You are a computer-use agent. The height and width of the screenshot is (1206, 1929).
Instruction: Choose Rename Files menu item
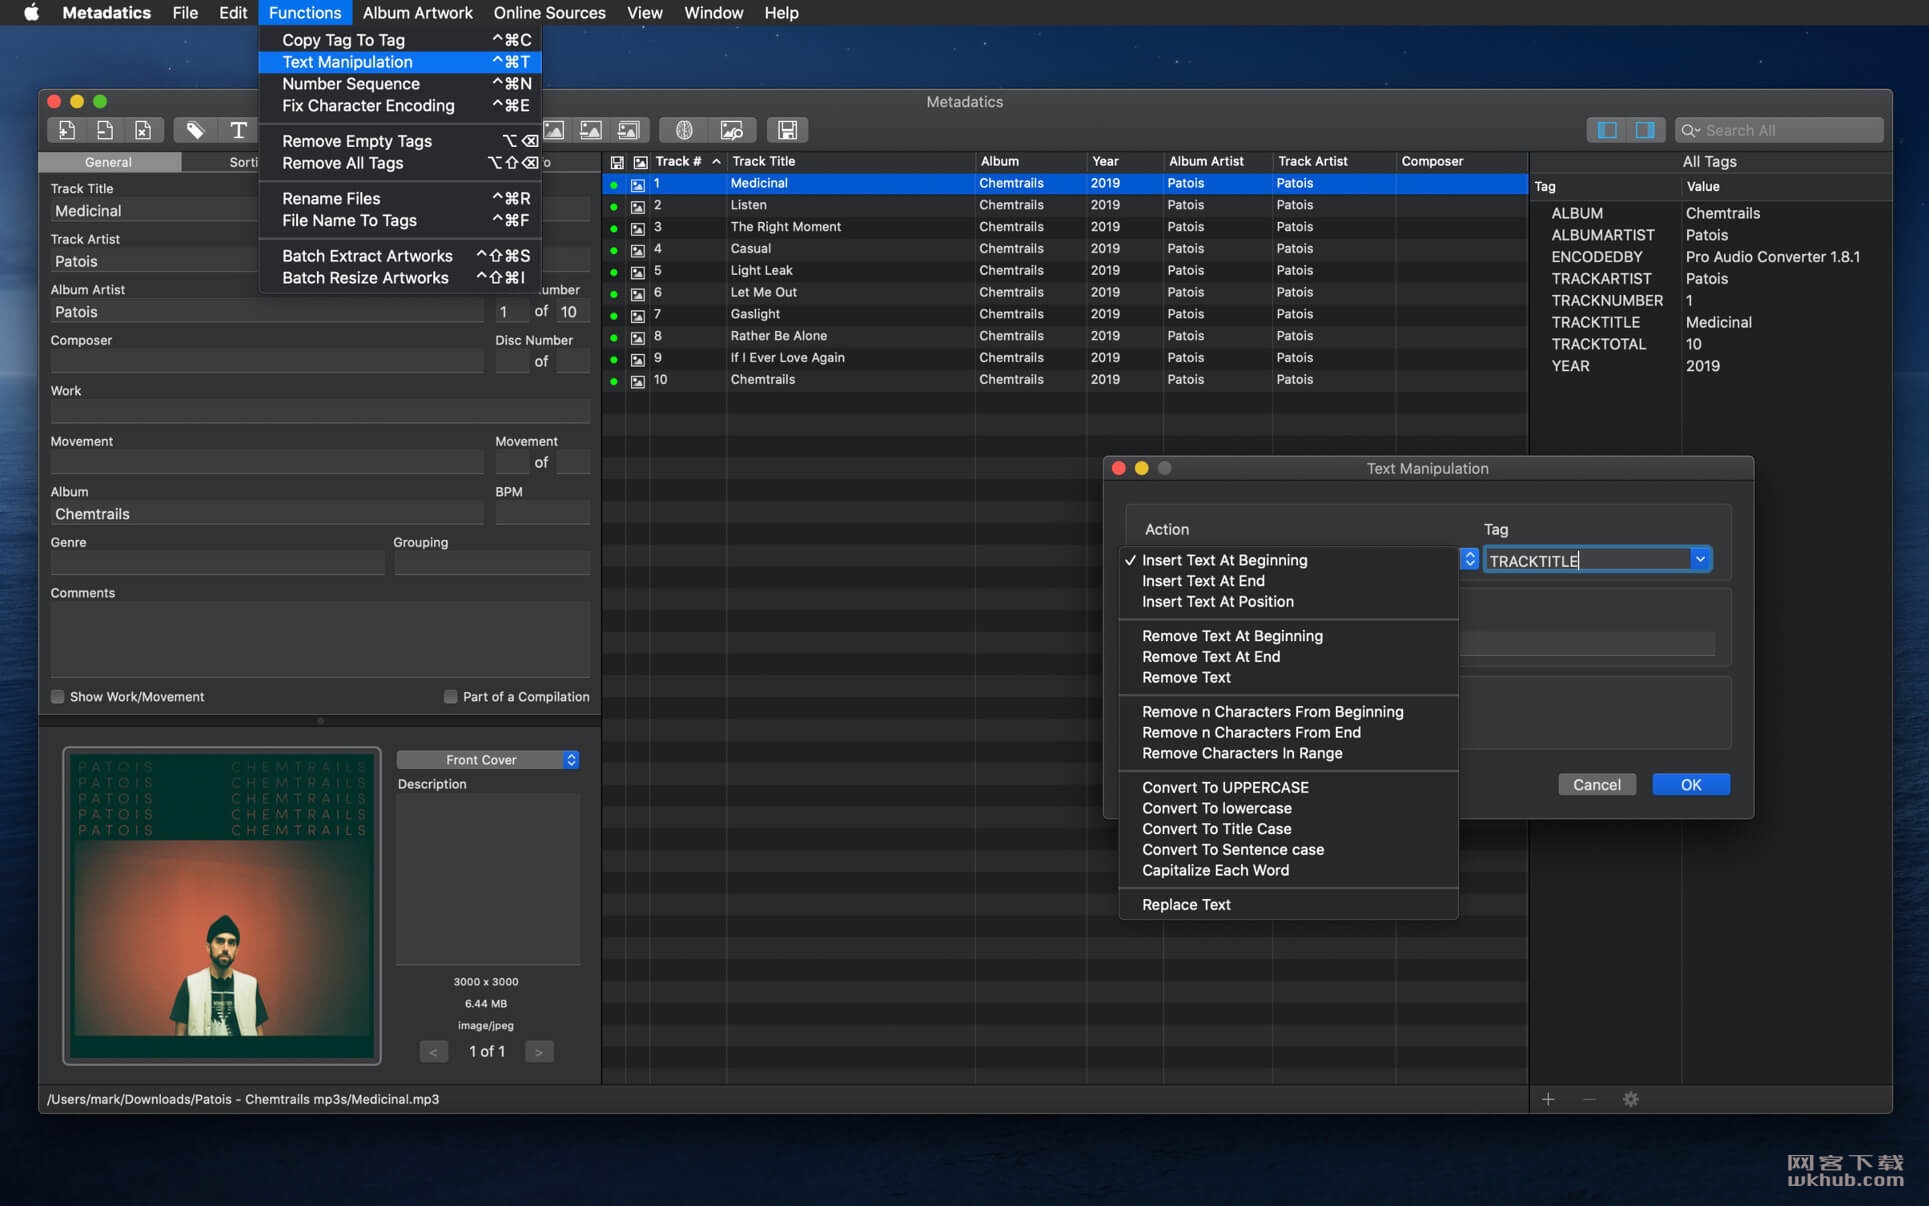click(400, 198)
